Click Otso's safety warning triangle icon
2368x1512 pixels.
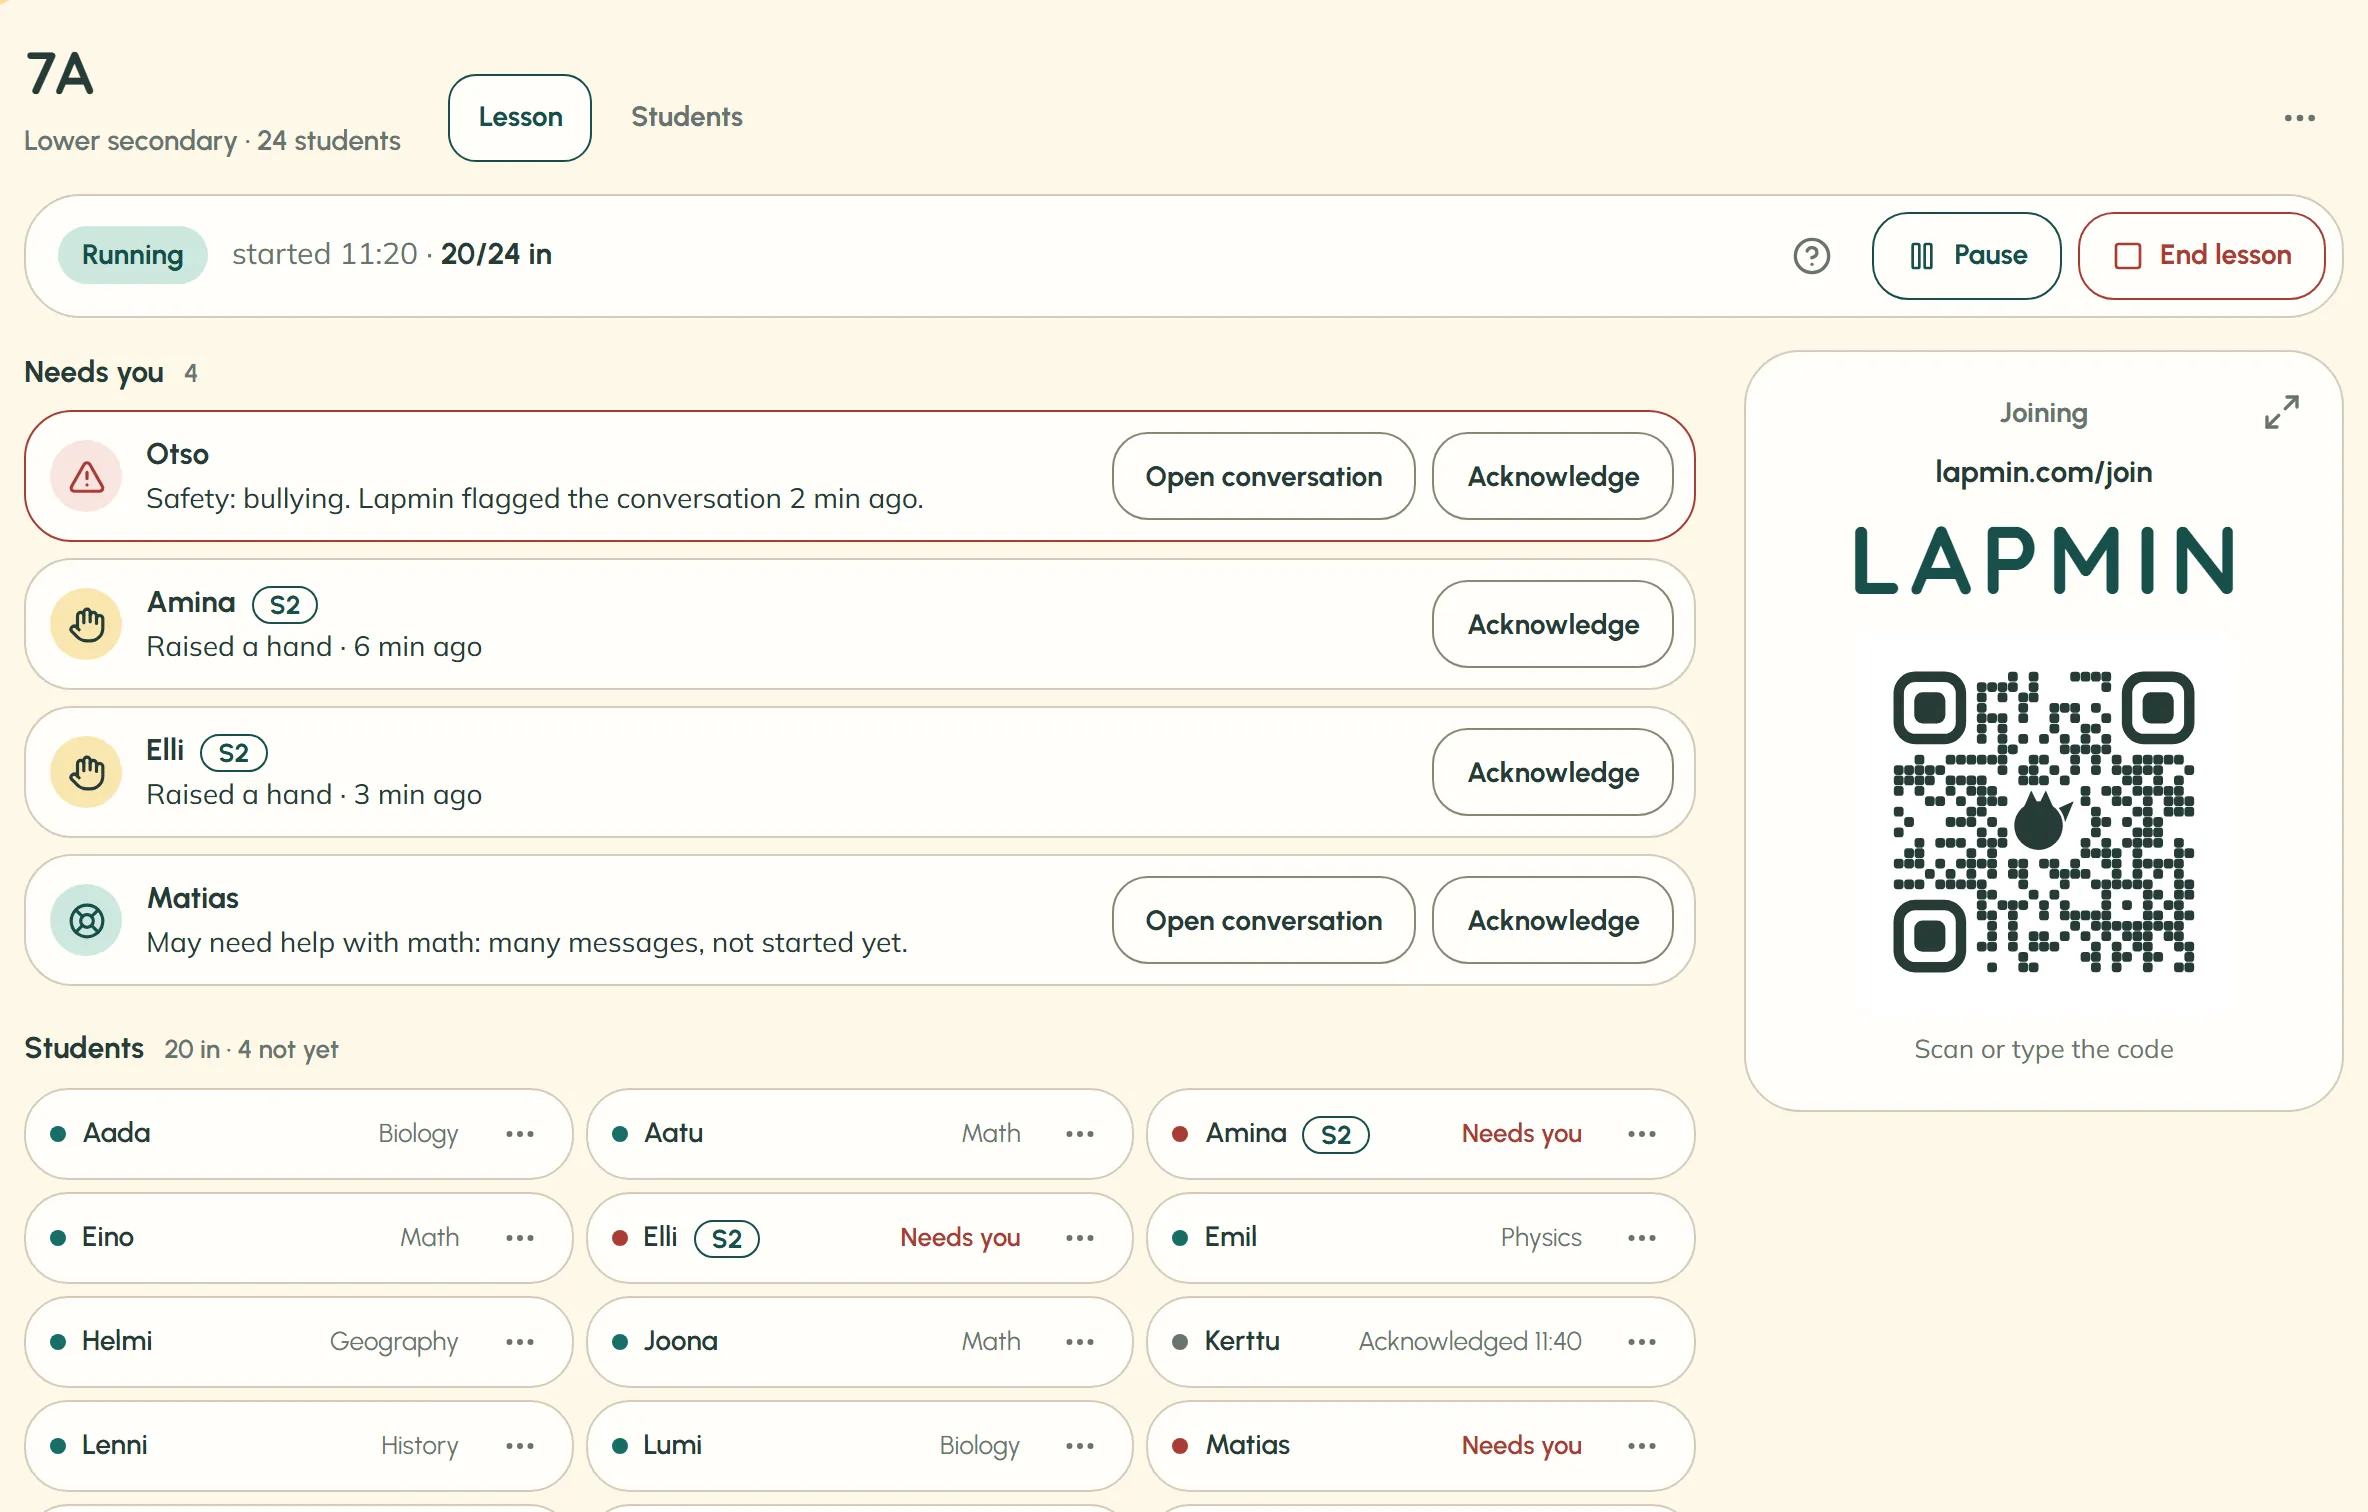point(87,476)
